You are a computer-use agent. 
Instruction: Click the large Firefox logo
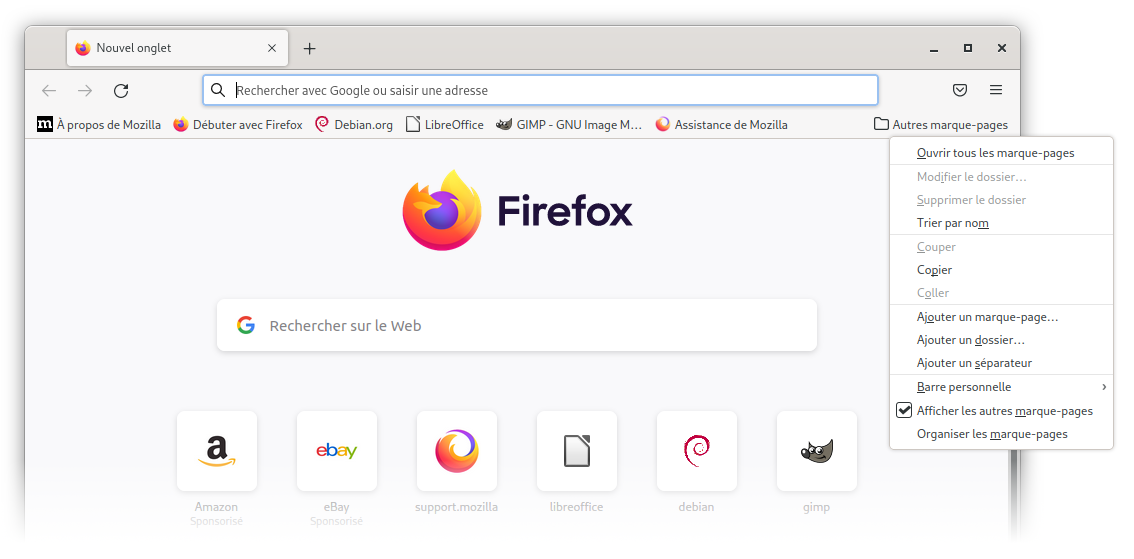[443, 210]
